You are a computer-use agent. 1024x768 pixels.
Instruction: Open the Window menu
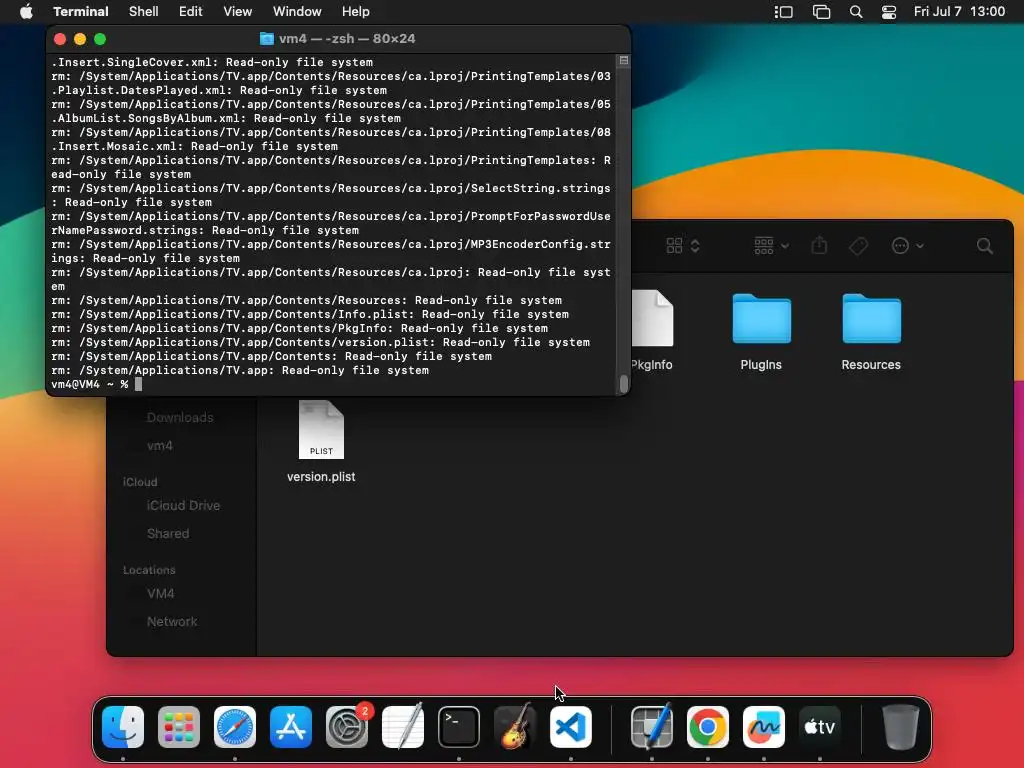click(297, 12)
